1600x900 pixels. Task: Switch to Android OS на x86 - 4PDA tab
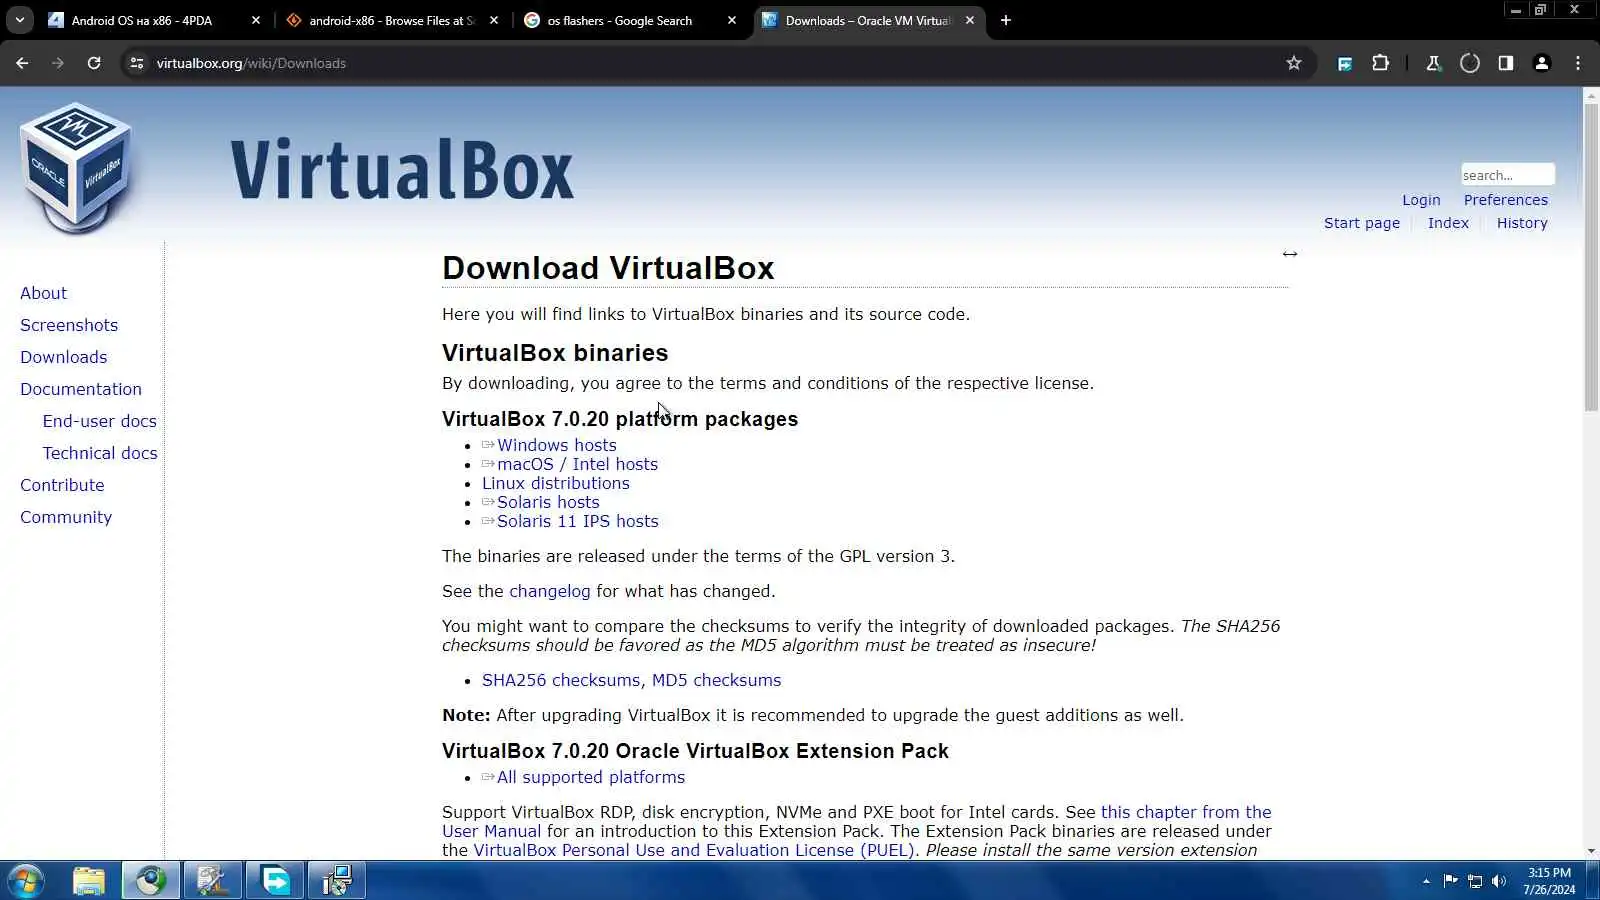click(142, 20)
